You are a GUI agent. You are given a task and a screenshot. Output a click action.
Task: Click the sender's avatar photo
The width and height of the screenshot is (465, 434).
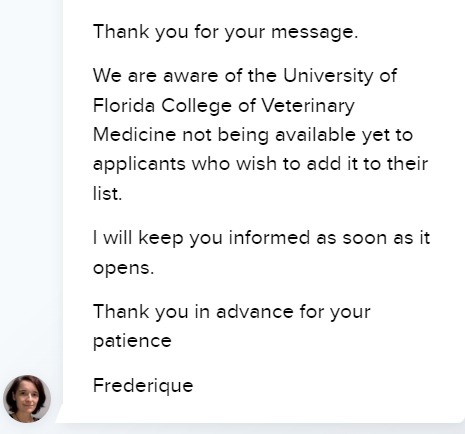[27, 399]
